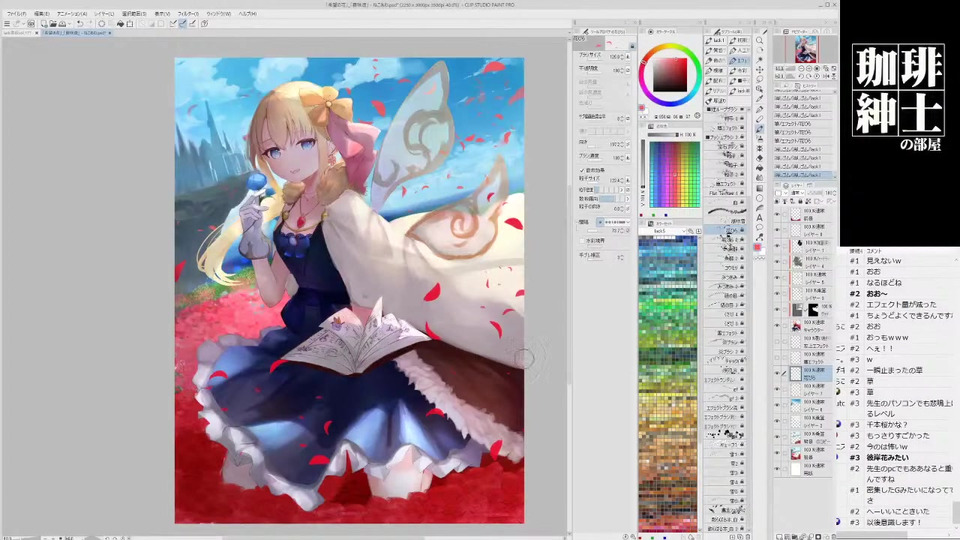Select the Move layer tool (four-arrow icon)

(x=759, y=70)
